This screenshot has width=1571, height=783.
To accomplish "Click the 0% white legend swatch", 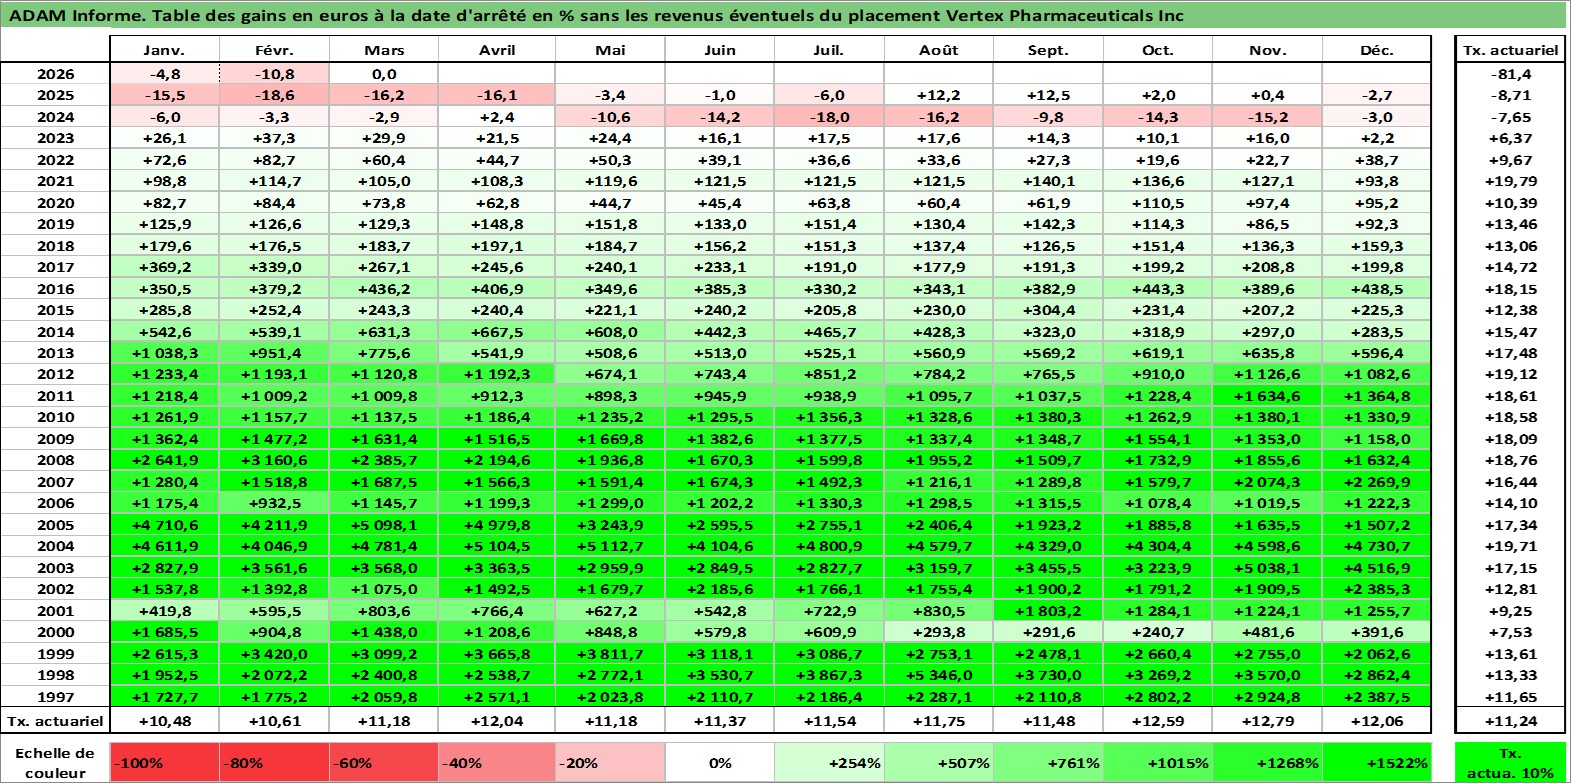I will click(720, 762).
